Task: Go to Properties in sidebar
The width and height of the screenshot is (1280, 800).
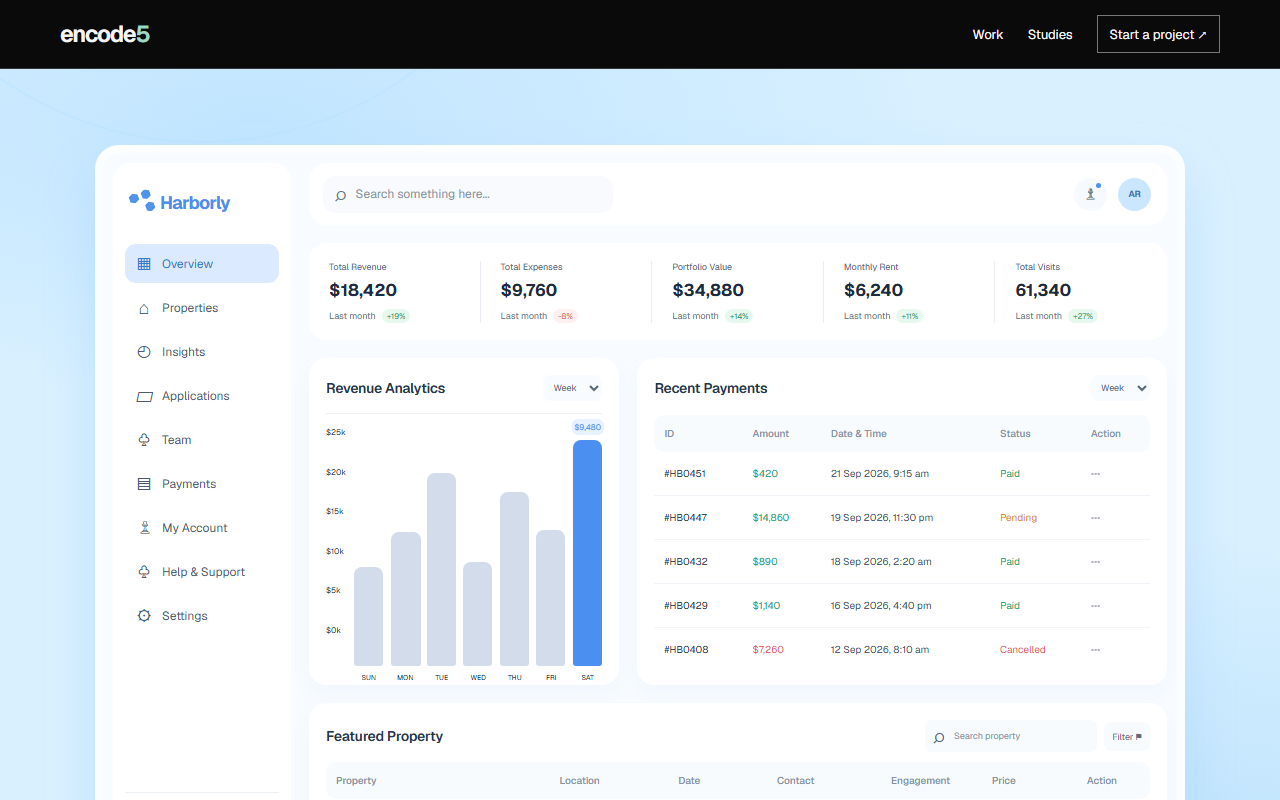Action: [x=202, y=308]
